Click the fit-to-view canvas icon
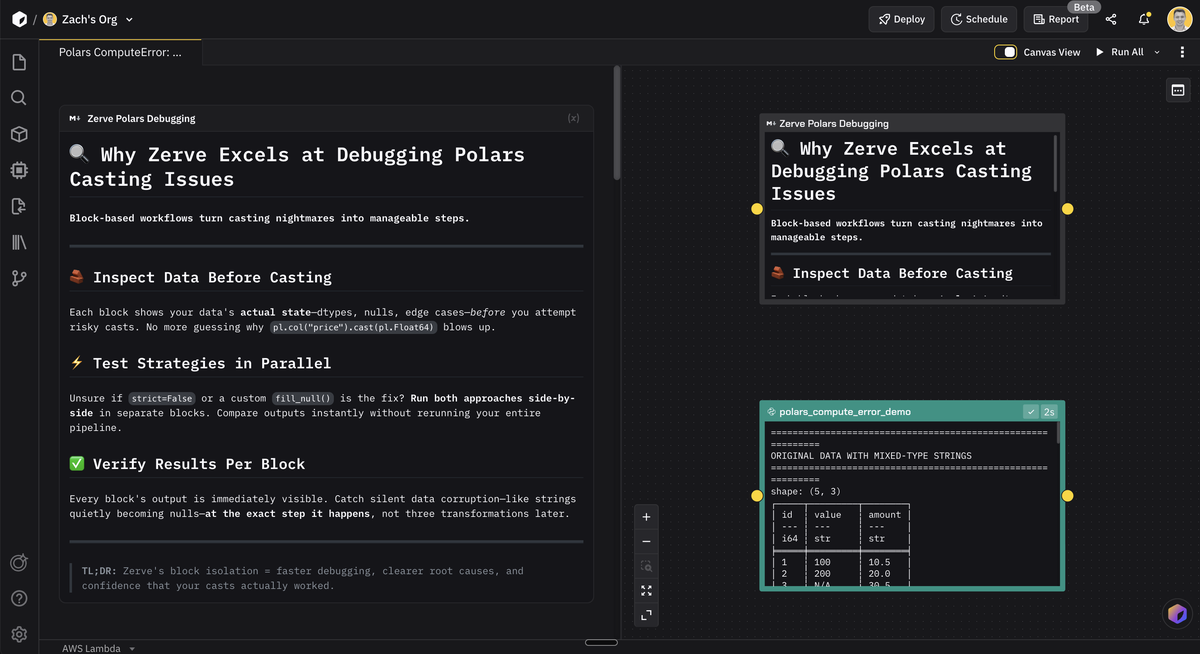The width and height of the screenshot is (1200, 654). click(x=646, y=590)
